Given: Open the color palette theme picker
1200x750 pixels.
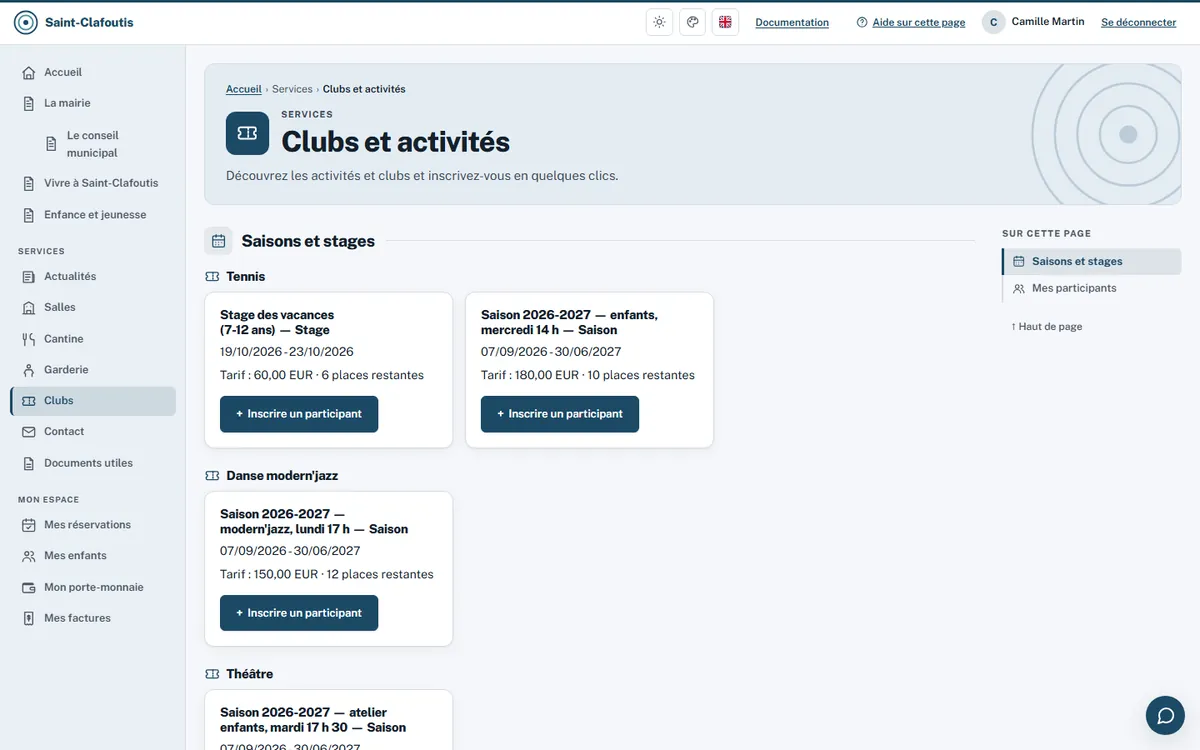Looking at the screenshot, I should (692, 22).
